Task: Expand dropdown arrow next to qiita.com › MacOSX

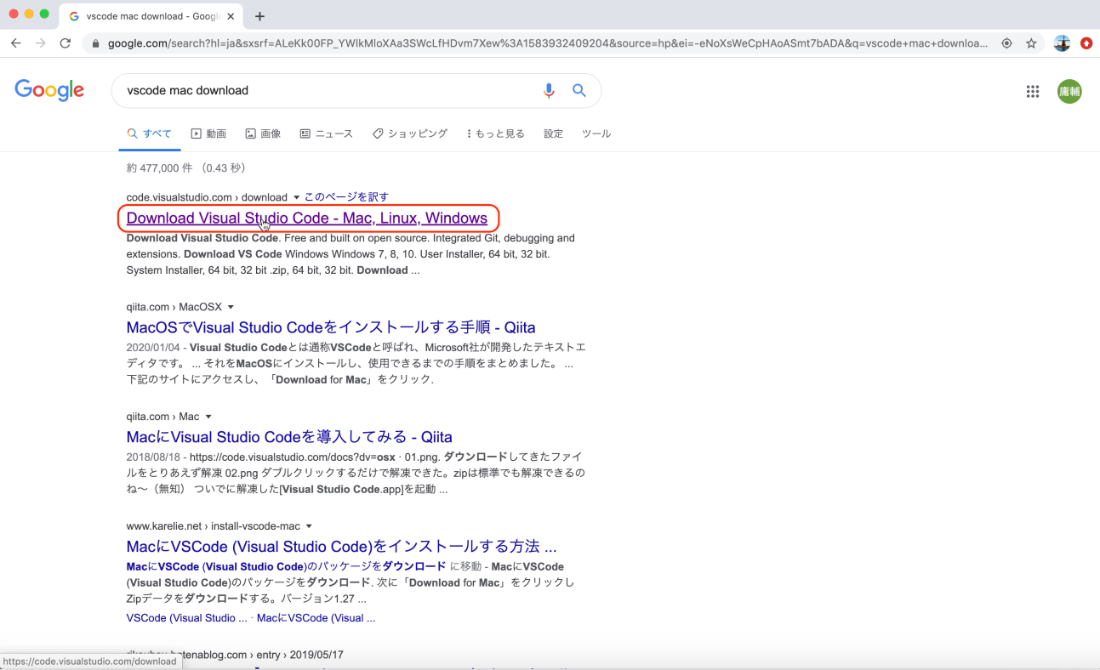Action: pos(230,307)
